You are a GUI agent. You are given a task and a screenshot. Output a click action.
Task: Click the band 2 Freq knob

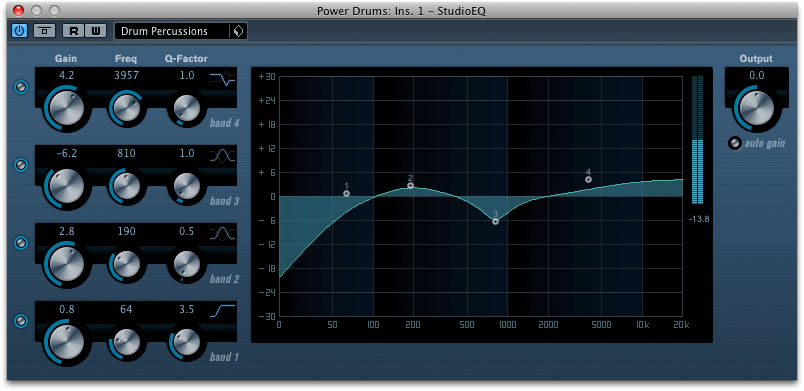(126, 263)
